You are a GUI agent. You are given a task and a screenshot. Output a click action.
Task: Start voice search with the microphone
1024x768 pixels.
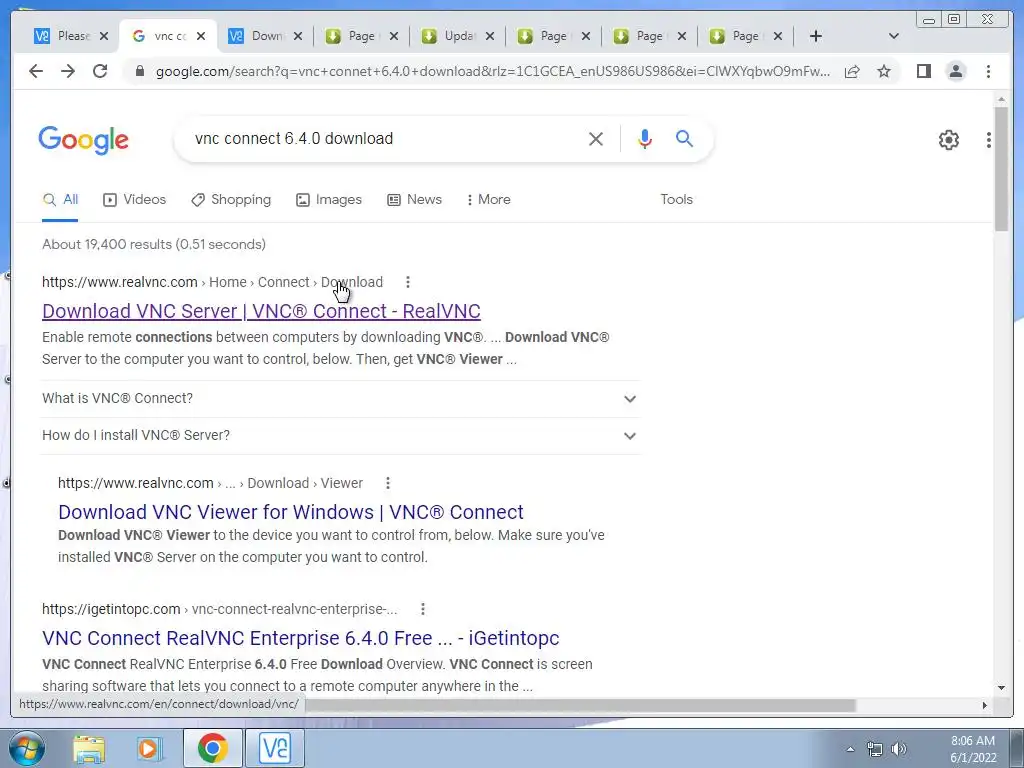645,139
